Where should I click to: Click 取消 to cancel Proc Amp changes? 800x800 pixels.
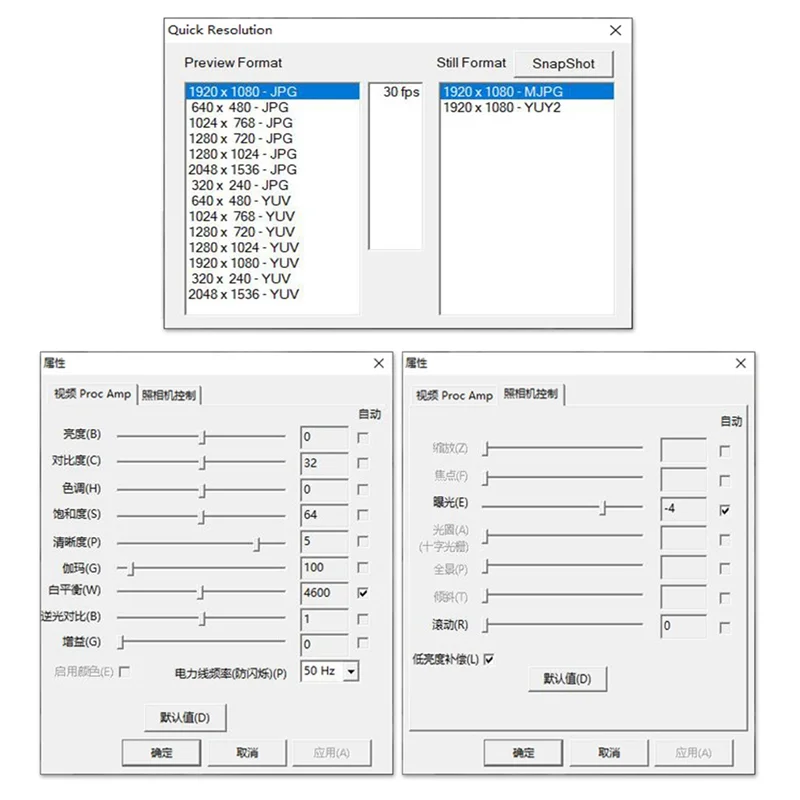pyautogui.click(x=248, y=752)
